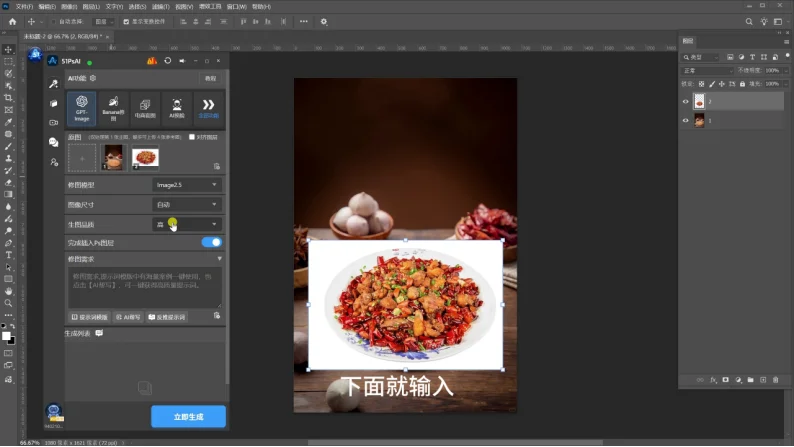
Task: Toggle lock transparent pixels in Layers panel
Action: (701, 84)
